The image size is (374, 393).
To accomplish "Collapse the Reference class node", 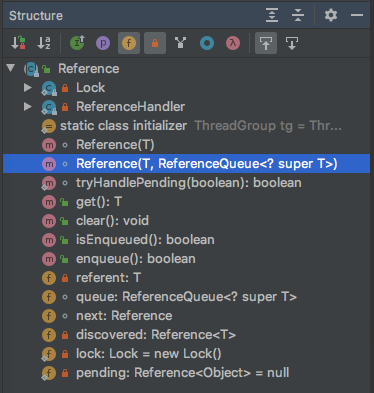I will (11, 68).
